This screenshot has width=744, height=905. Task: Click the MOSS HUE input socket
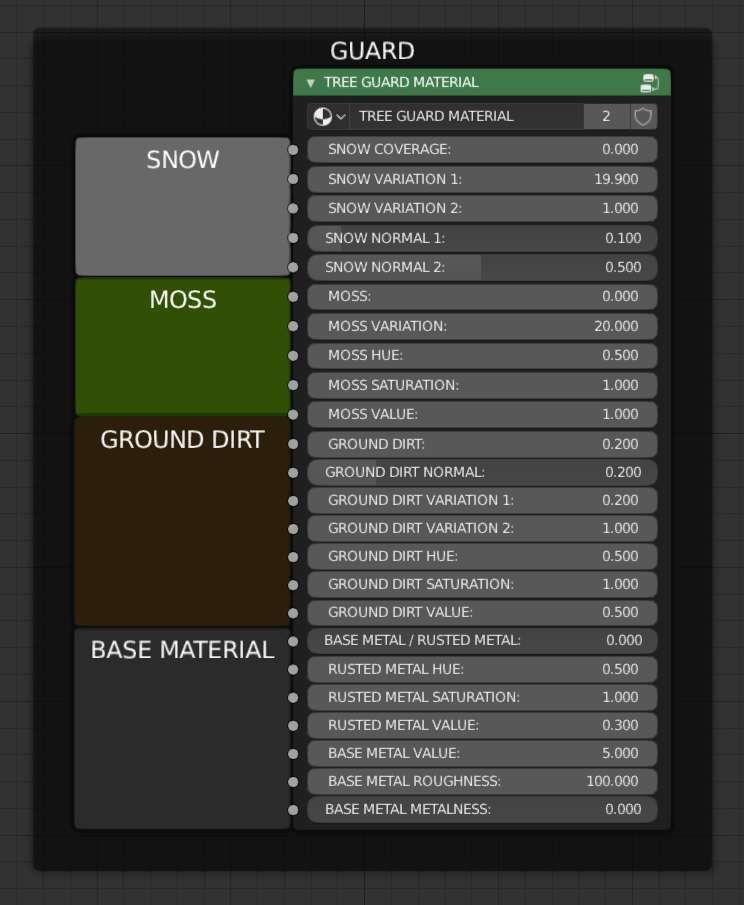click(293, 356)
